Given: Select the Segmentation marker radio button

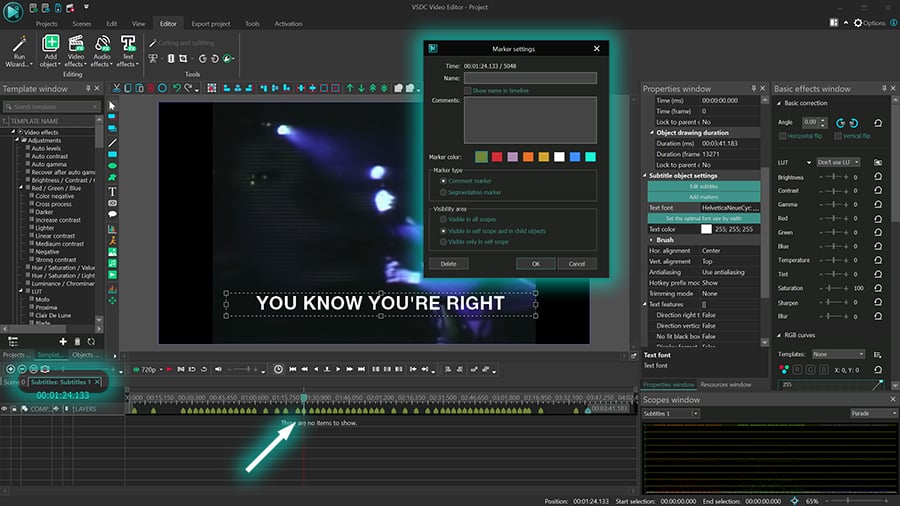Looking at the screenshot, I should click(443, 192).
